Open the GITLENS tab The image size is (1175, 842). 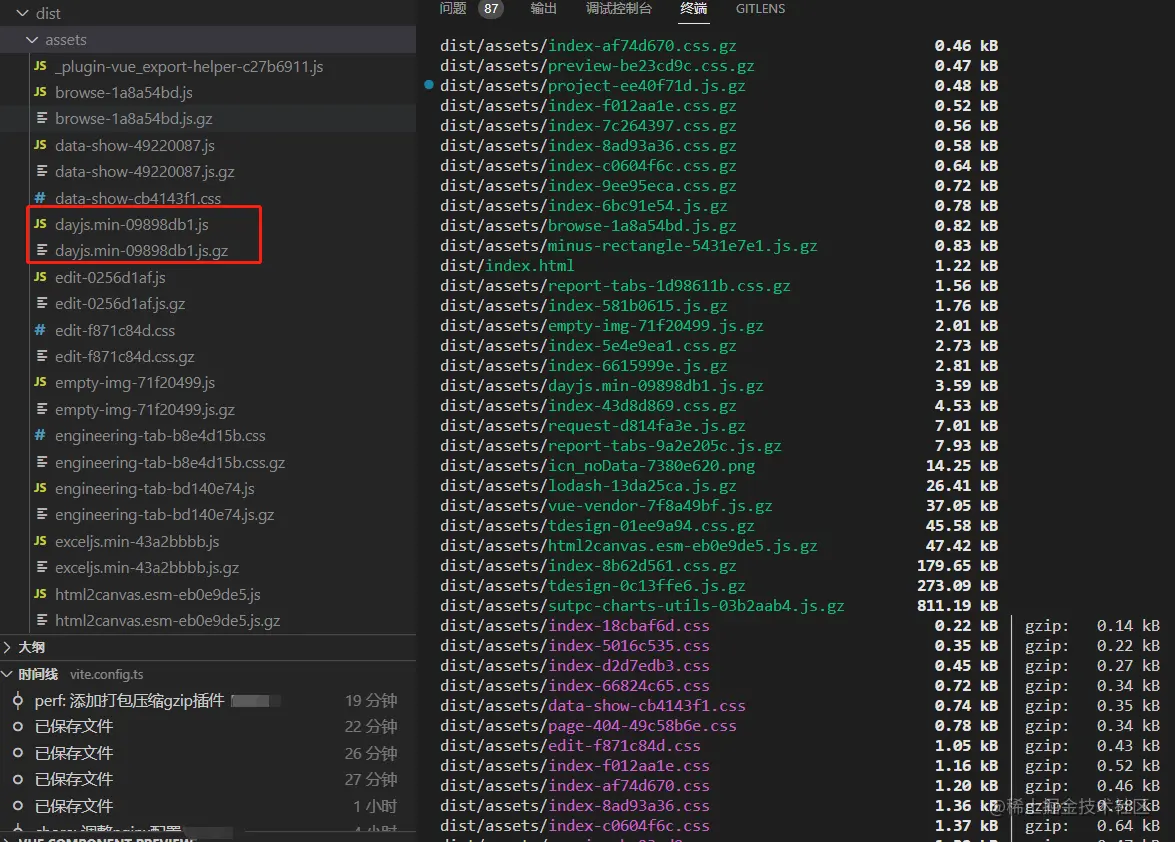760,8
